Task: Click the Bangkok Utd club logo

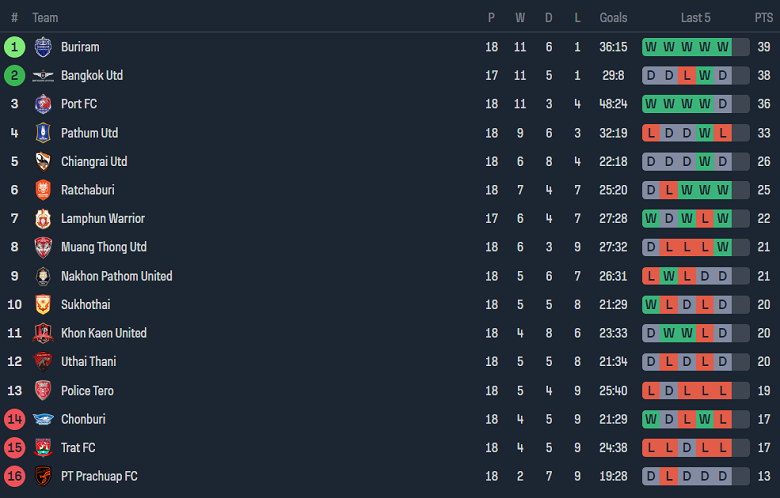Action: click(42, 76)
